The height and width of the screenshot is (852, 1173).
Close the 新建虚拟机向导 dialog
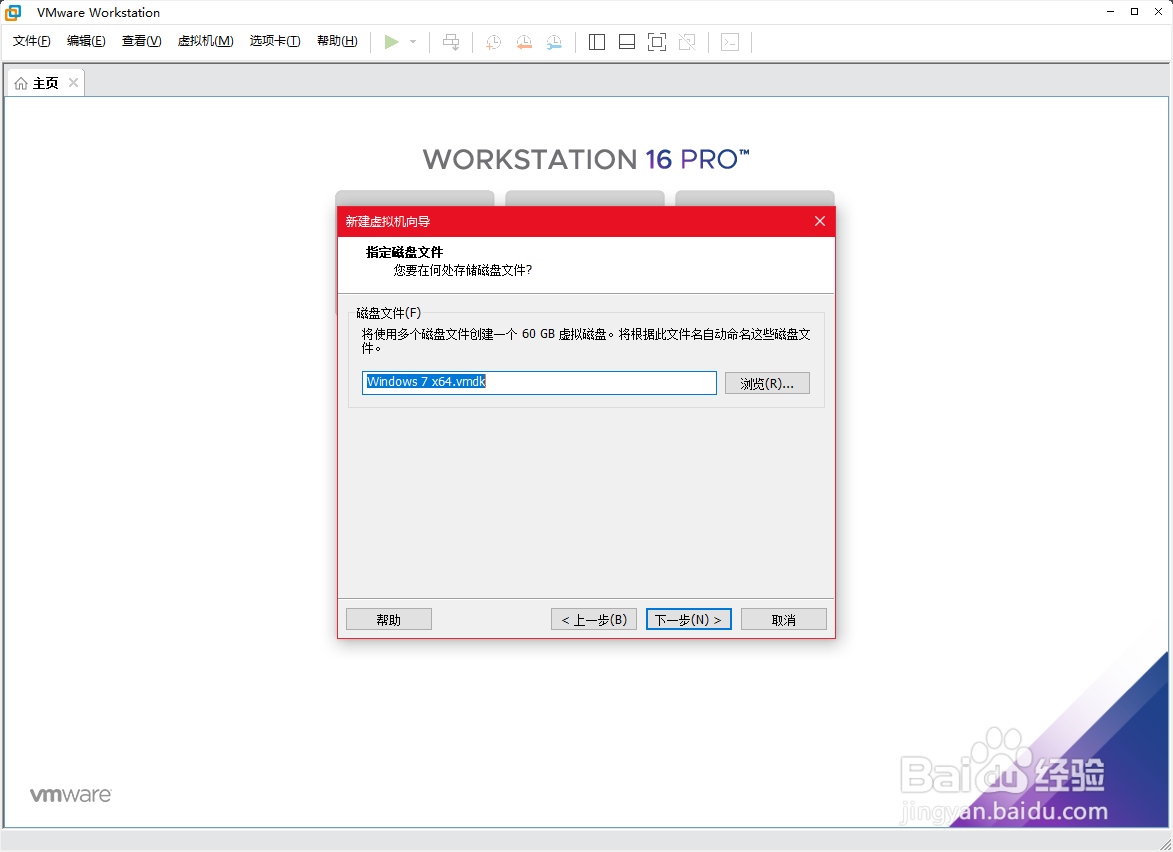[x=820, y=221]
